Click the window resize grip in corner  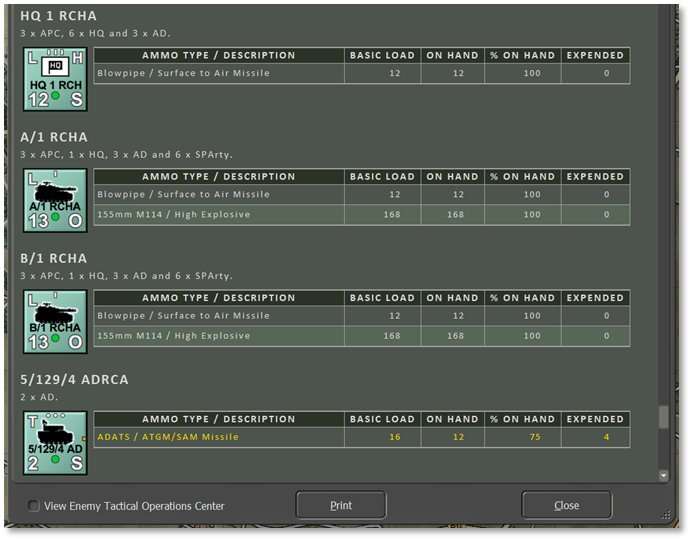pos(667,515)
